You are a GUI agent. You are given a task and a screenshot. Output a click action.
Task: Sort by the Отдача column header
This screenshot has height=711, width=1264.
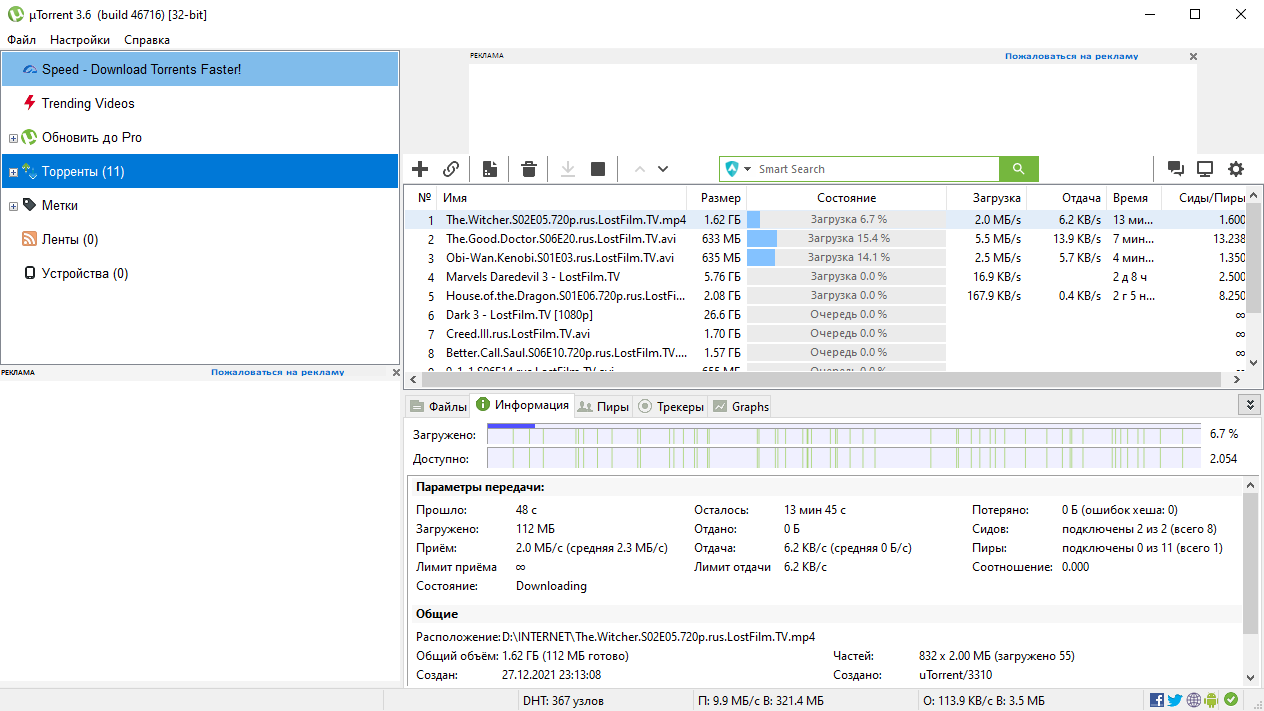pyautogui.click(x=1066, y=198)
